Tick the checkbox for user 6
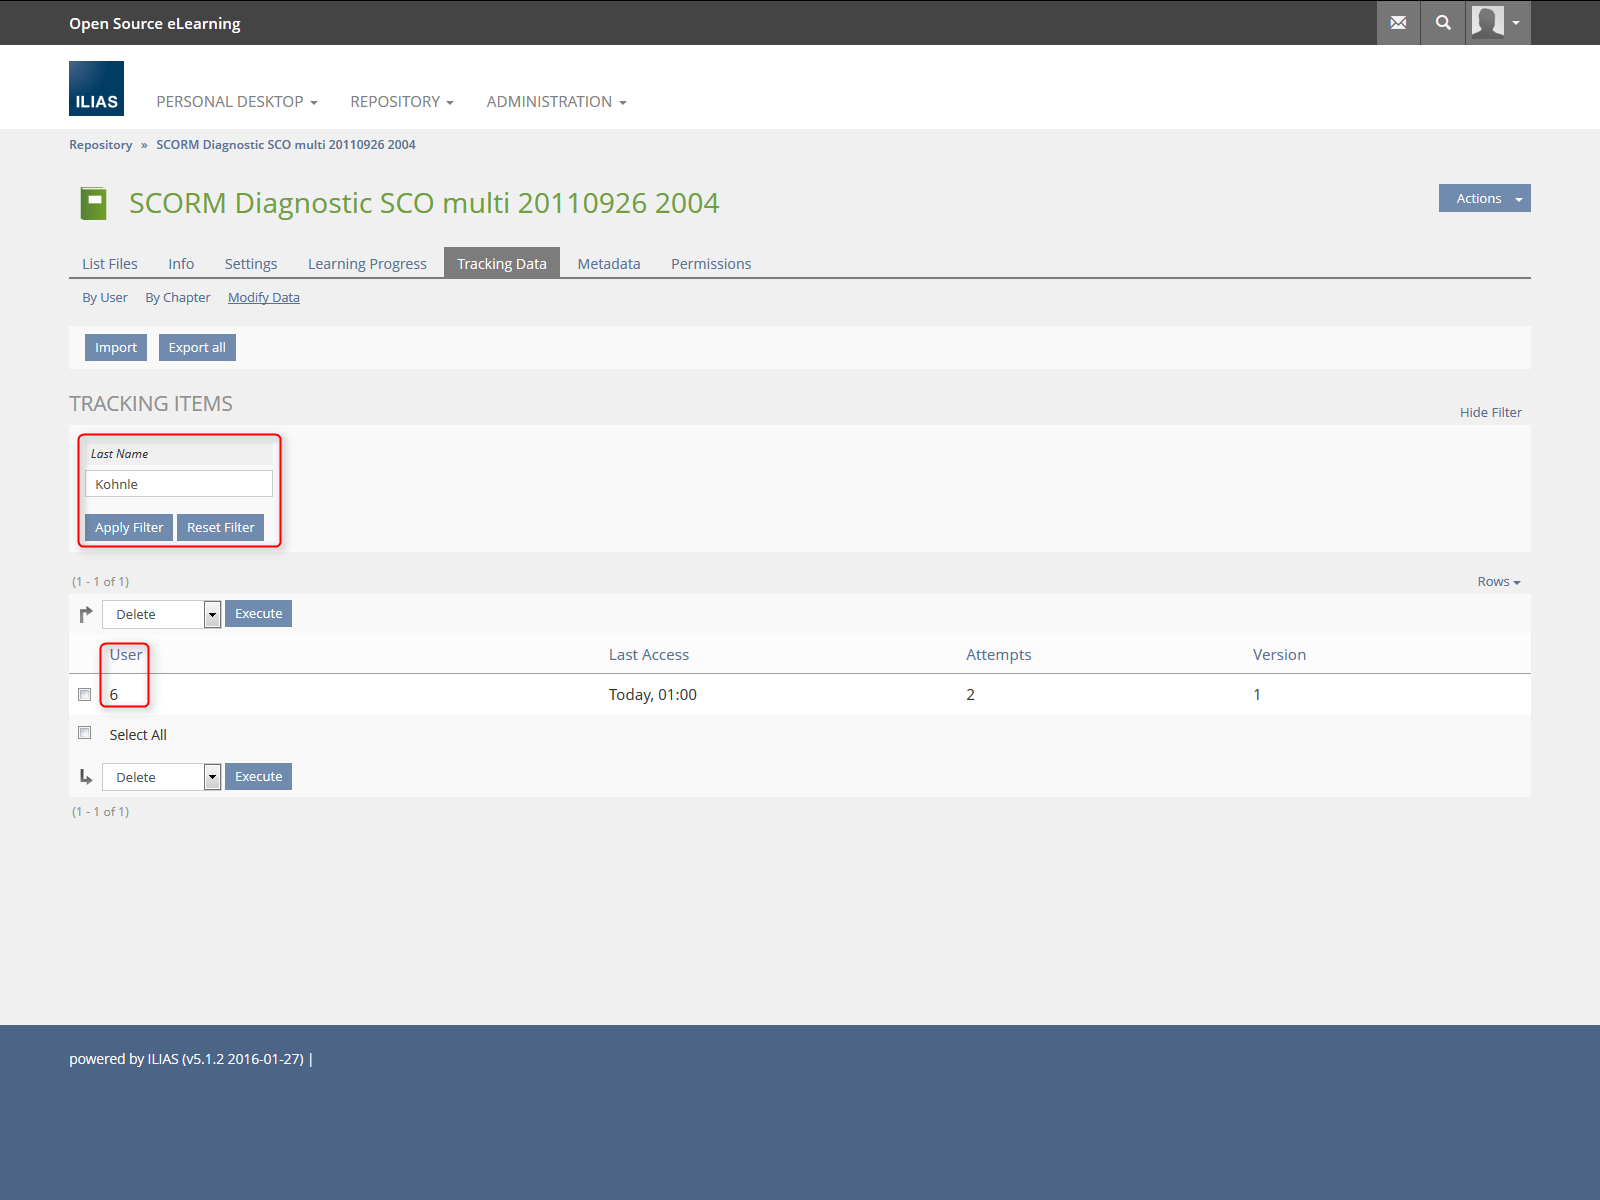 click(85, 695)
